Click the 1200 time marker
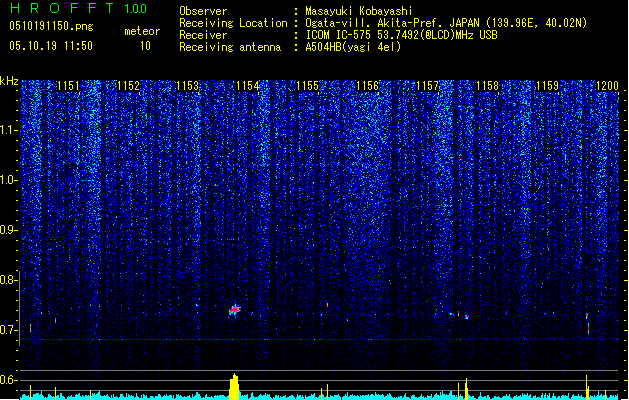 coord(607,86)
